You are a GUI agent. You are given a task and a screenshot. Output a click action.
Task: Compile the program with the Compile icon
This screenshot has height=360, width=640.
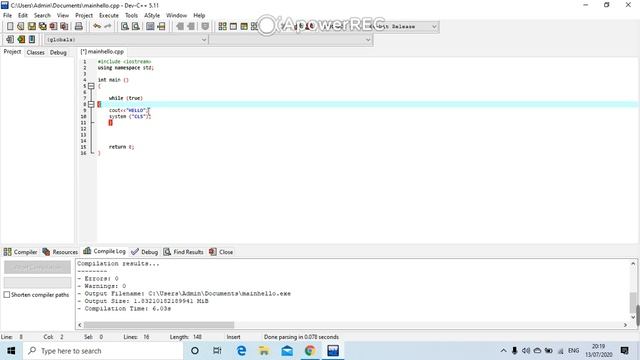tap(222, 26)
